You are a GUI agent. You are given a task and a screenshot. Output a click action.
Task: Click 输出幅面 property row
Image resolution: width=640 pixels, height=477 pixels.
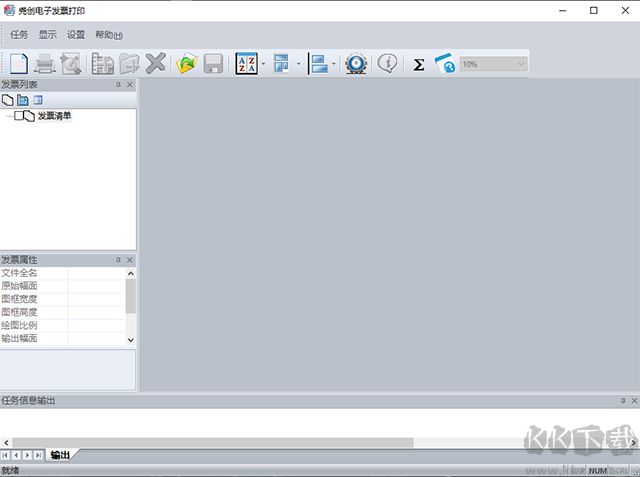pyautogui.click(x=63, y=338)
